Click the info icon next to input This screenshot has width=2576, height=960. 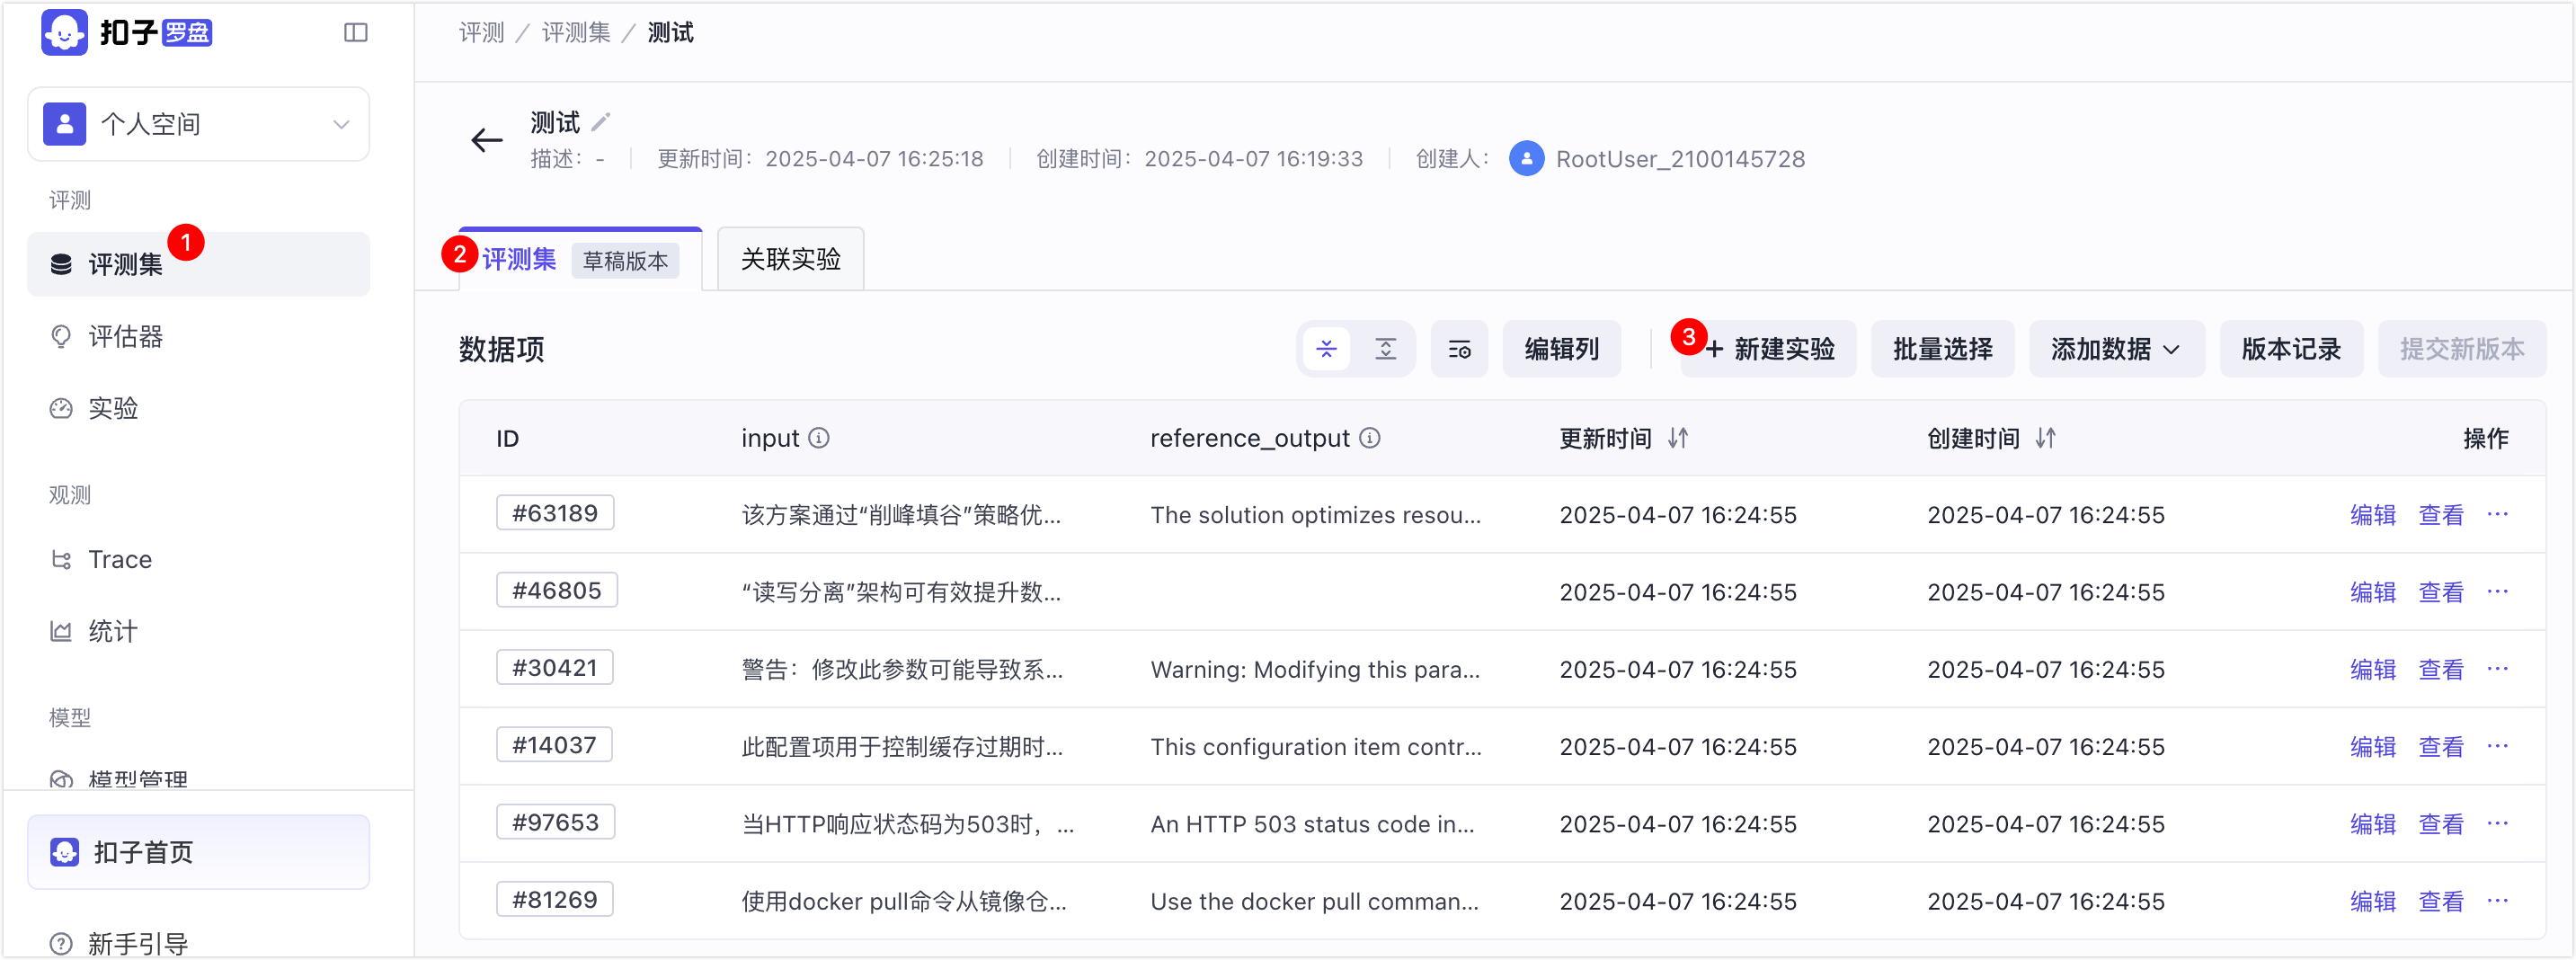pyautogui.click(x=819, y=438)
